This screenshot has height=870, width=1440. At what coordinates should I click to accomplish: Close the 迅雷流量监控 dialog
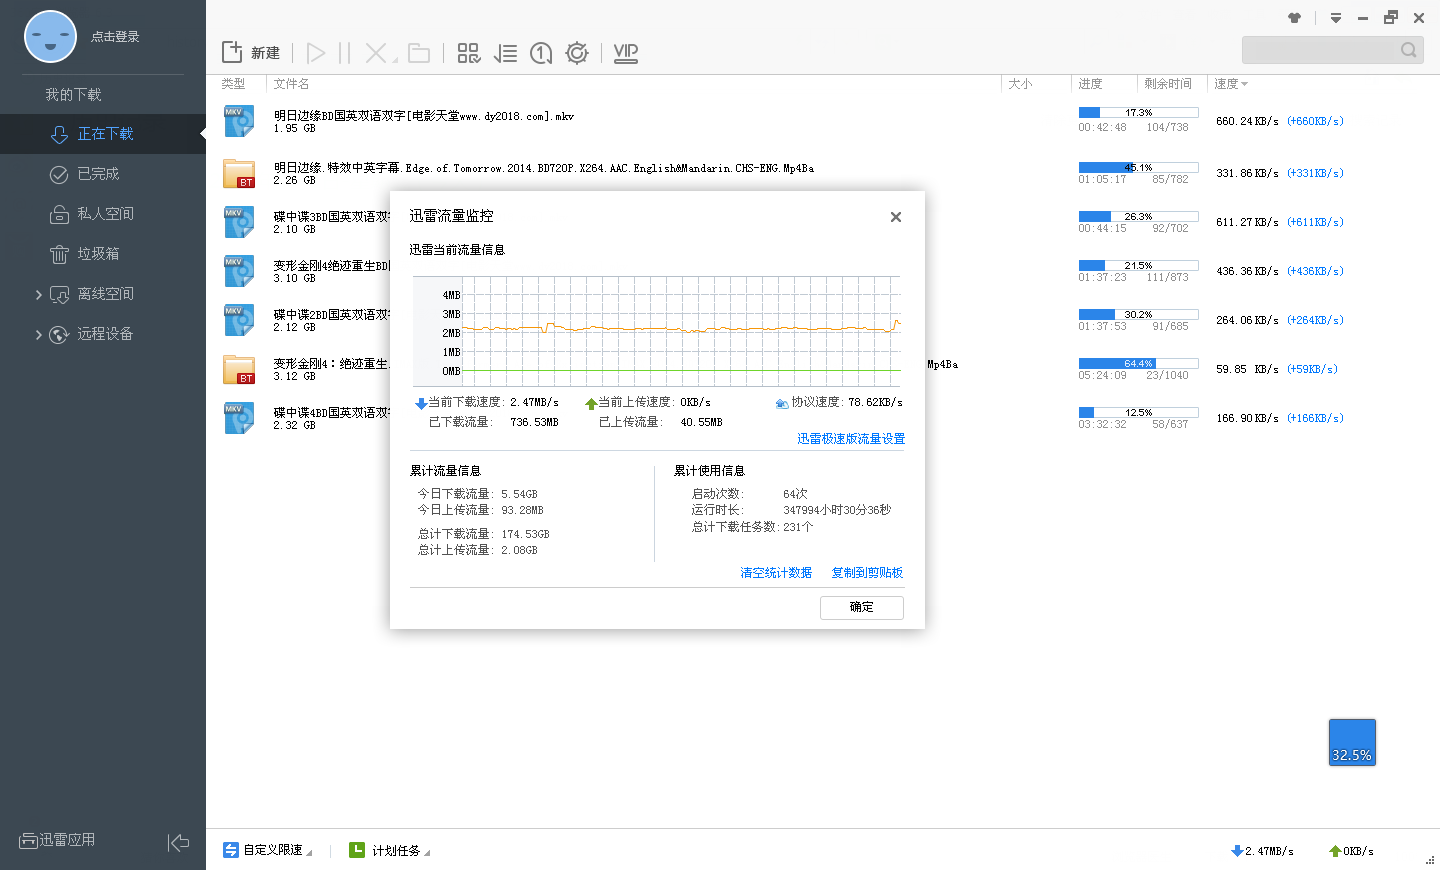pos(896,217)
